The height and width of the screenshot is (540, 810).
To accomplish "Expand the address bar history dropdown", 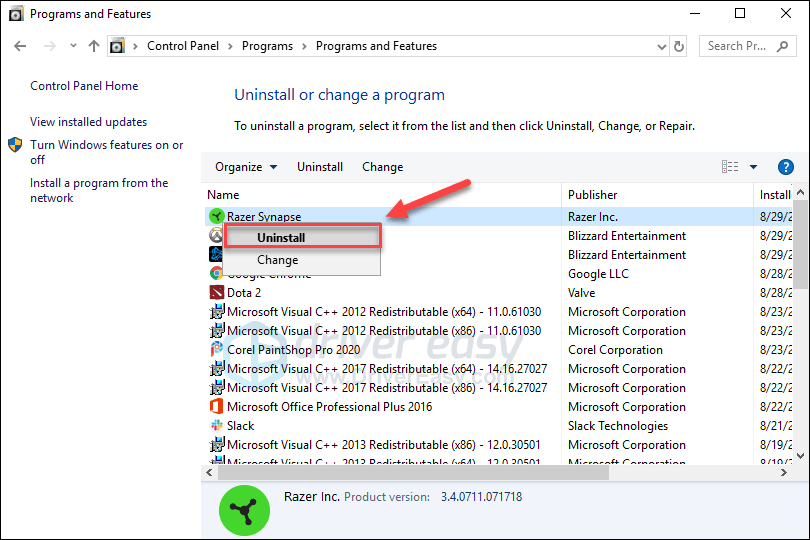I will (661, 47).
